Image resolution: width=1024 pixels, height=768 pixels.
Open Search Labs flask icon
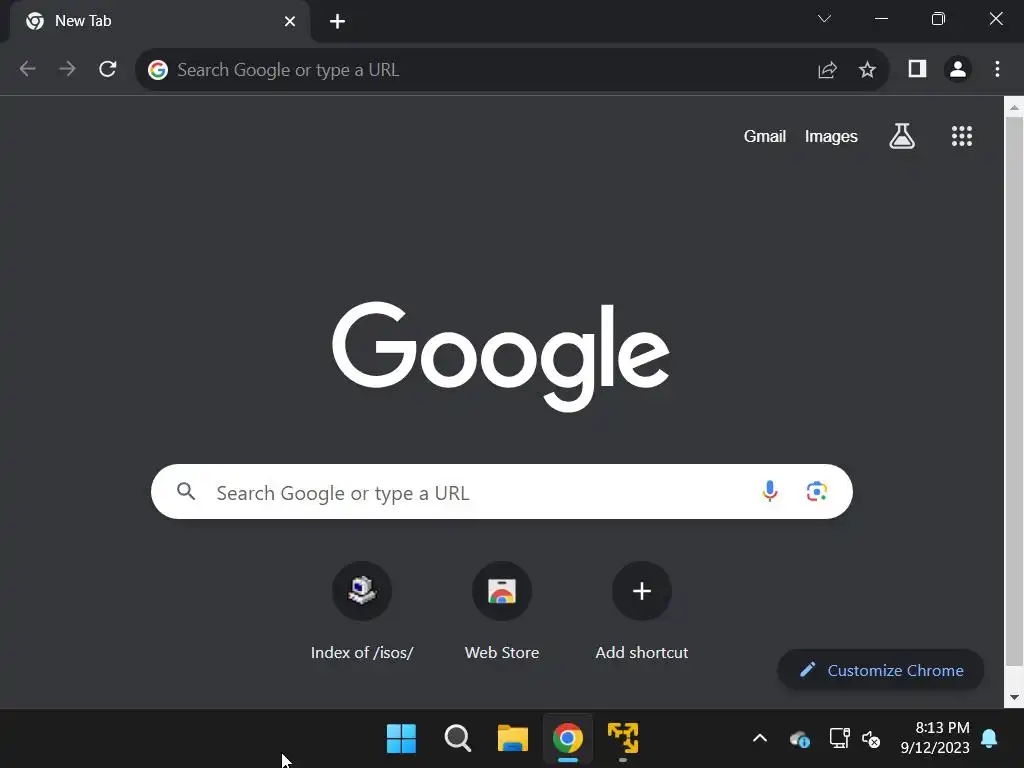coord(902,136)
